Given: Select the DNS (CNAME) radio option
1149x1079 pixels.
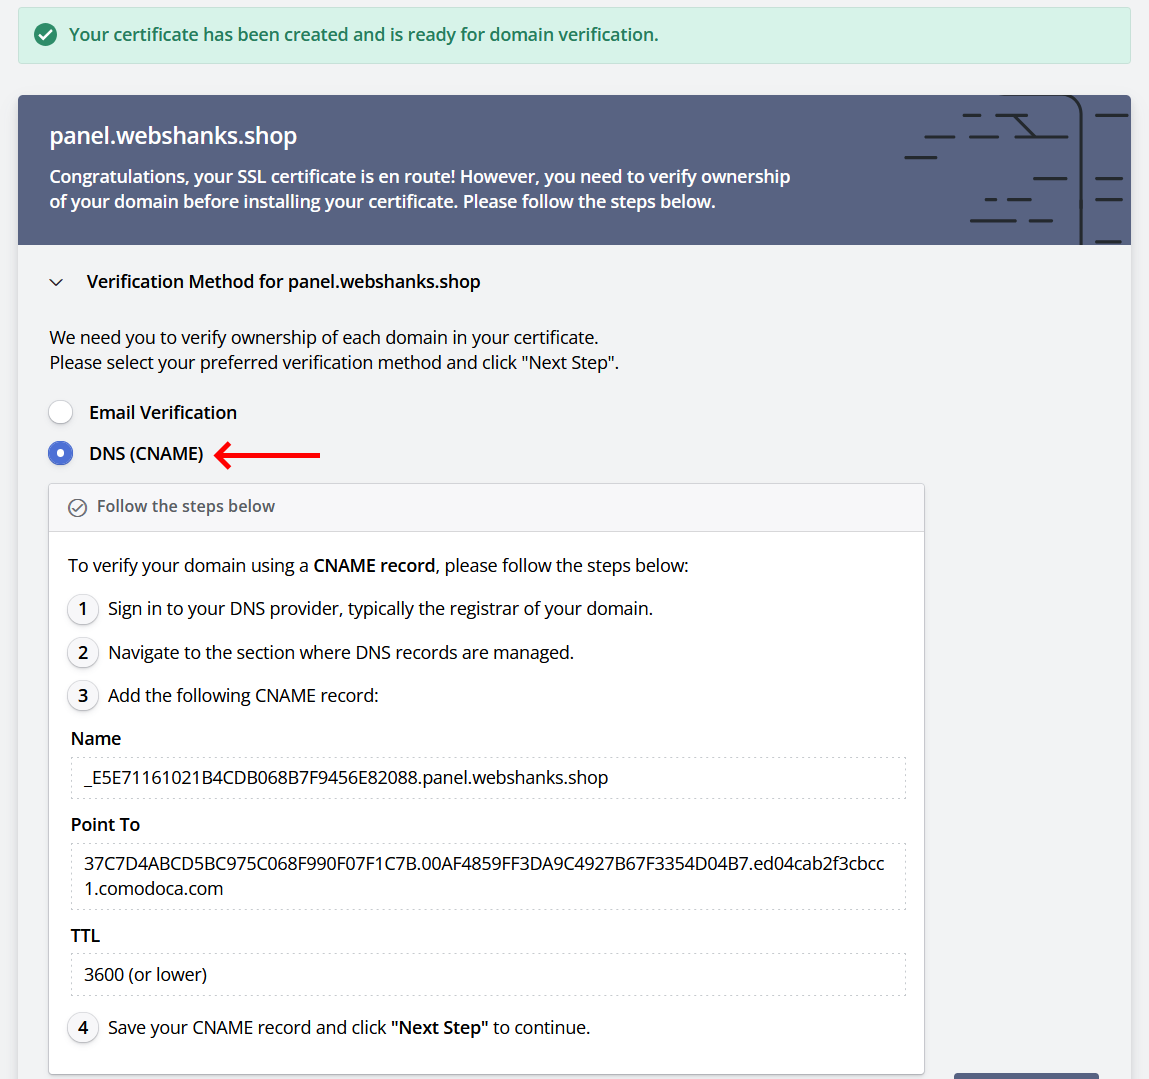Looking at the screenshot, I should pyautogui.click(x=61, y=454).
